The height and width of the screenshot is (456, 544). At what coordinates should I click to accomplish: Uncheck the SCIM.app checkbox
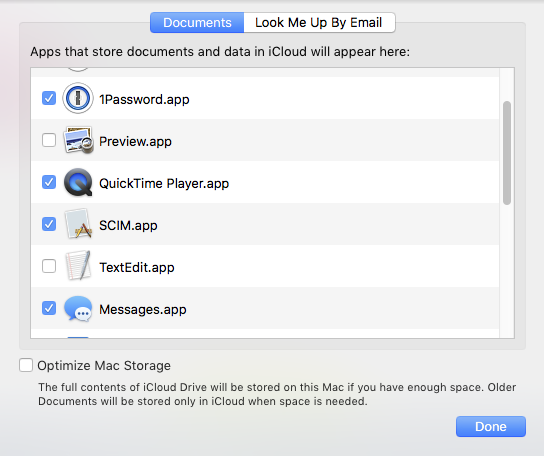(x=49, y=224)
